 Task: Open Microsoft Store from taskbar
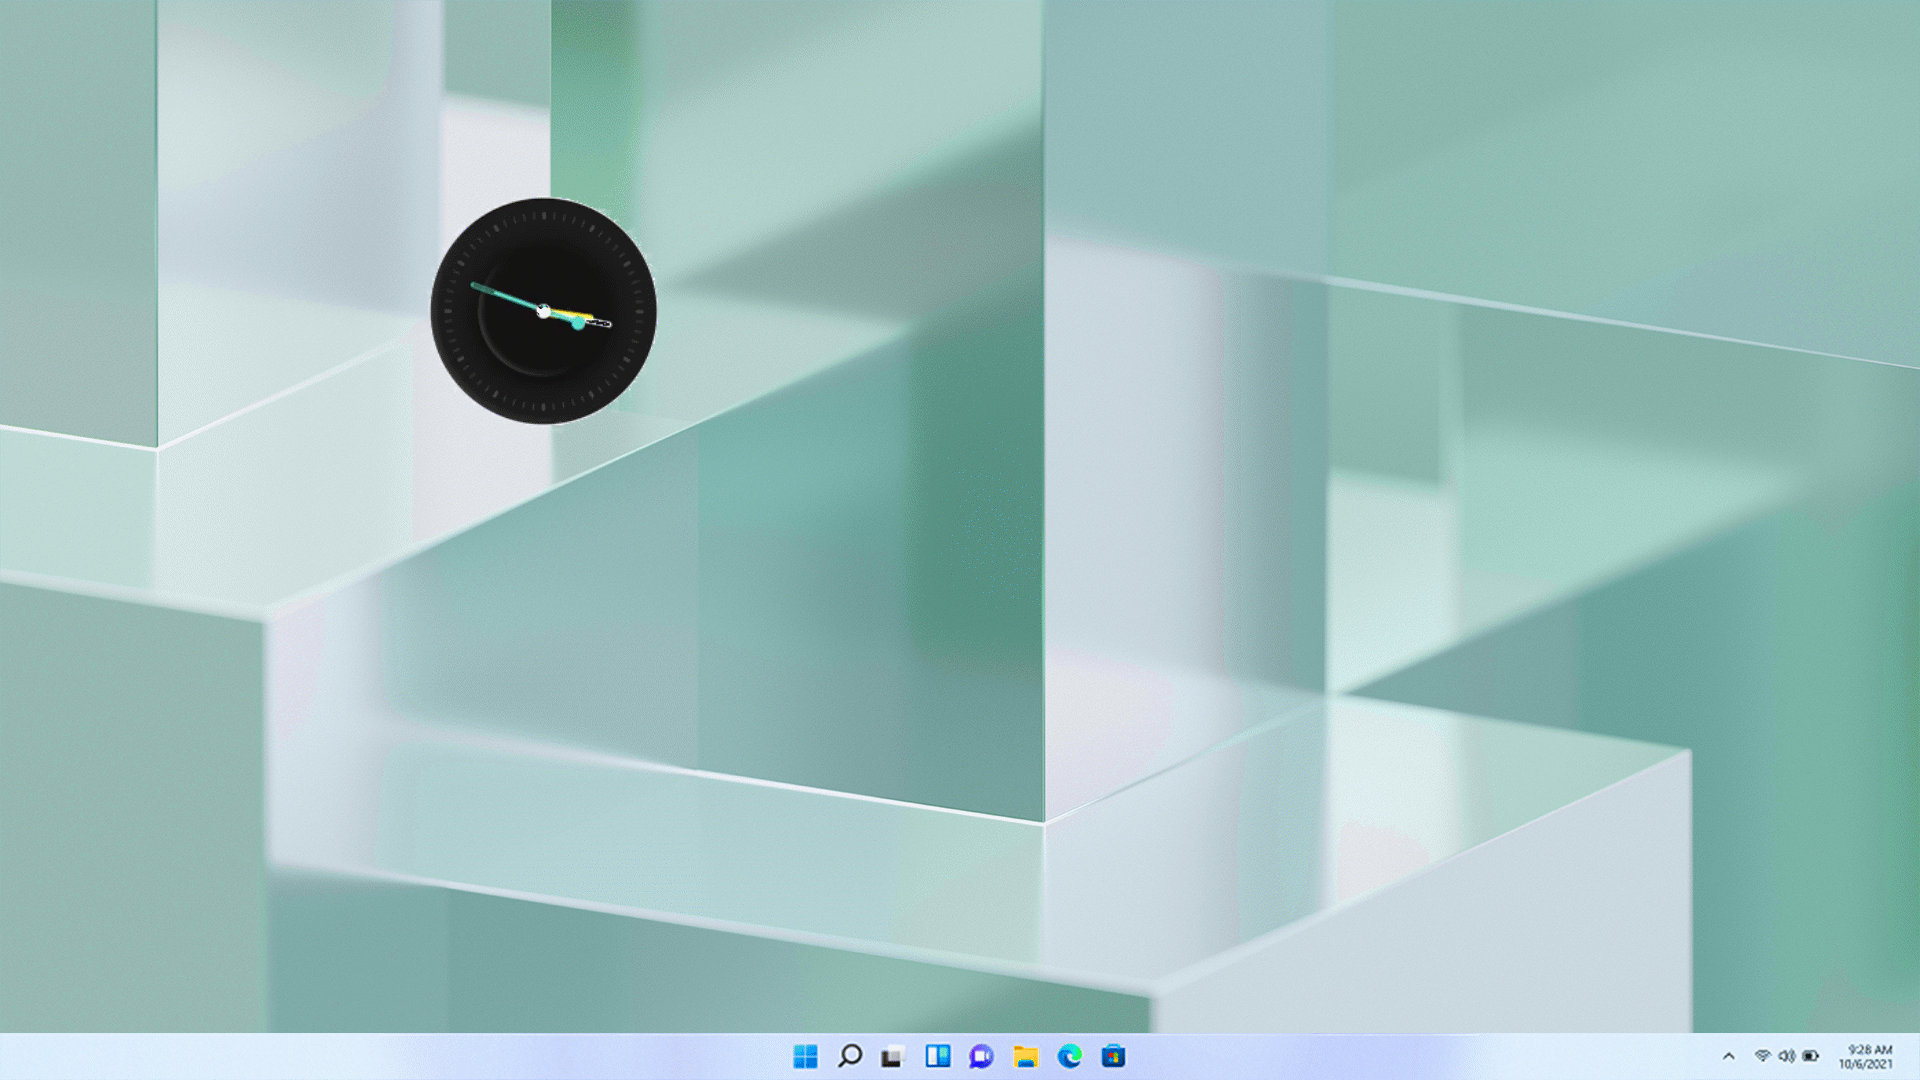[x=1113, y=1056]
